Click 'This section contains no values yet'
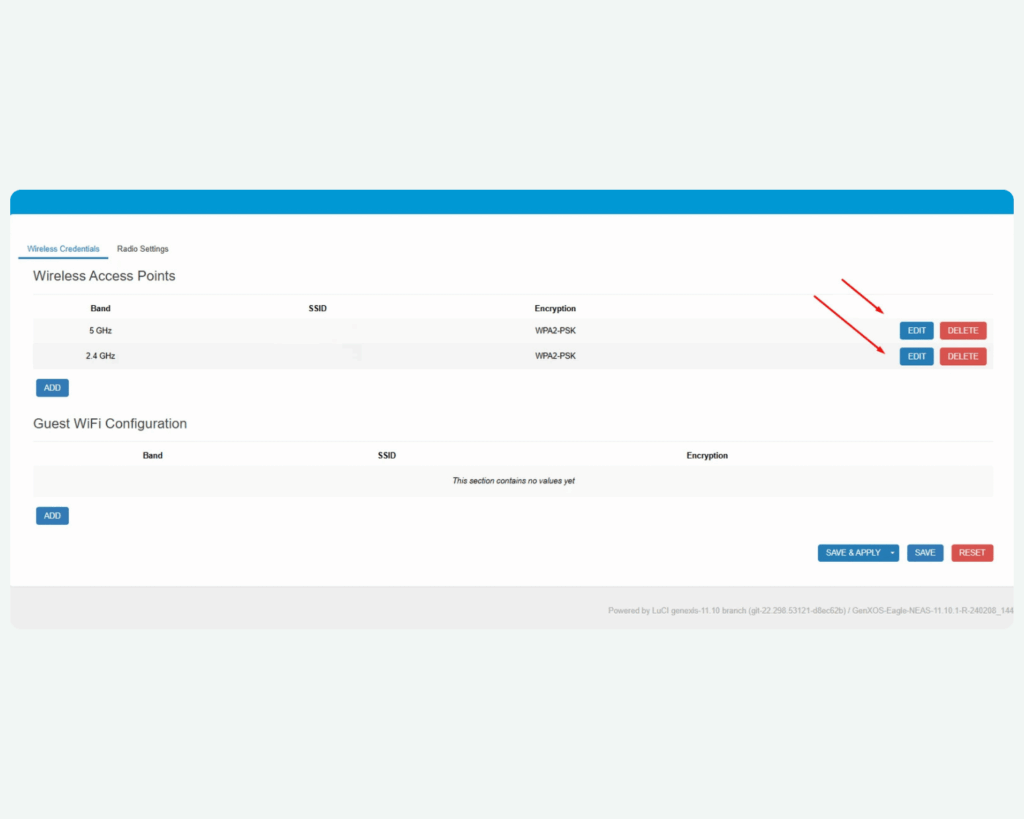Screen dimensions: 1024x819 [513, 481]
